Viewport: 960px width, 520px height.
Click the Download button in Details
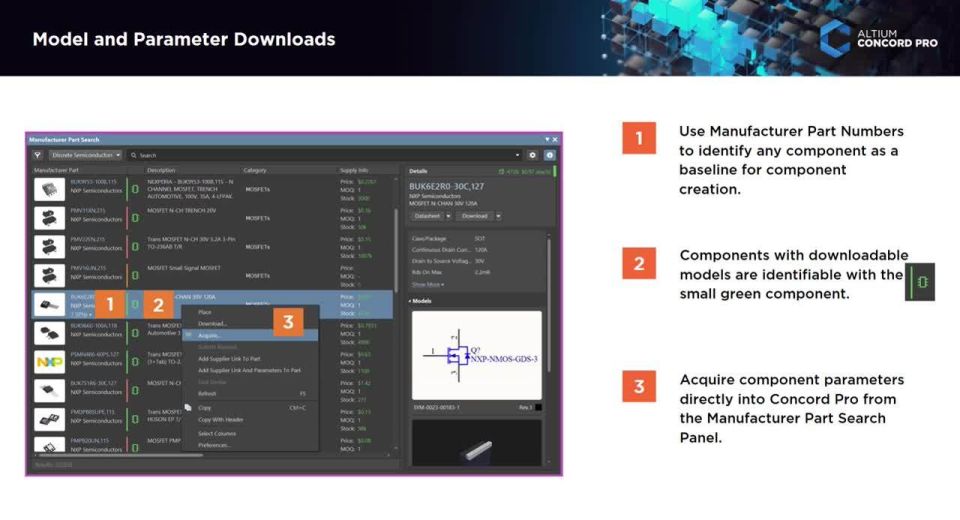[x=475, y=216]
